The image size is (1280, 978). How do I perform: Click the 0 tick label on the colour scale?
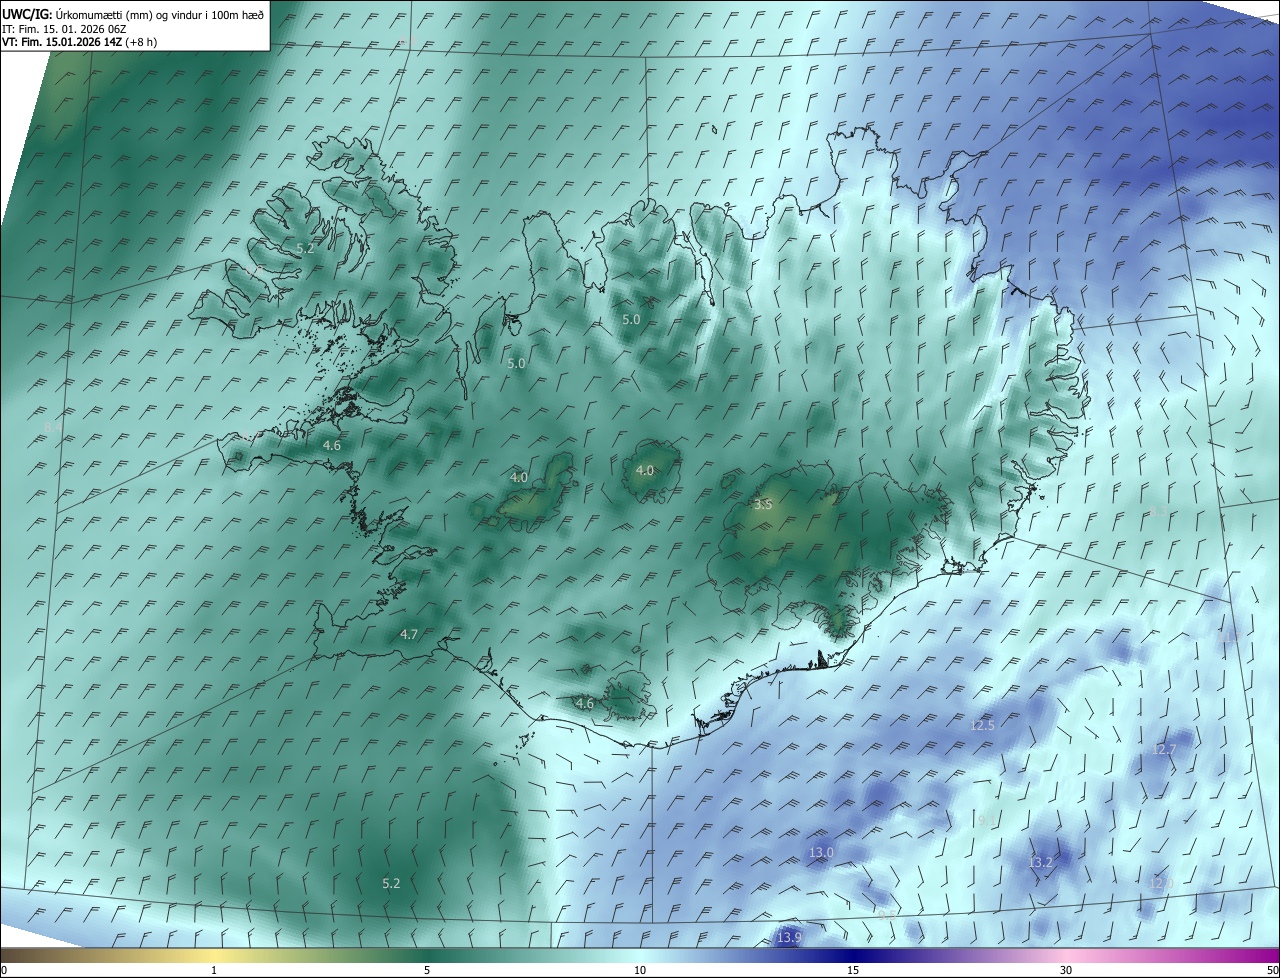pos(4,970)
